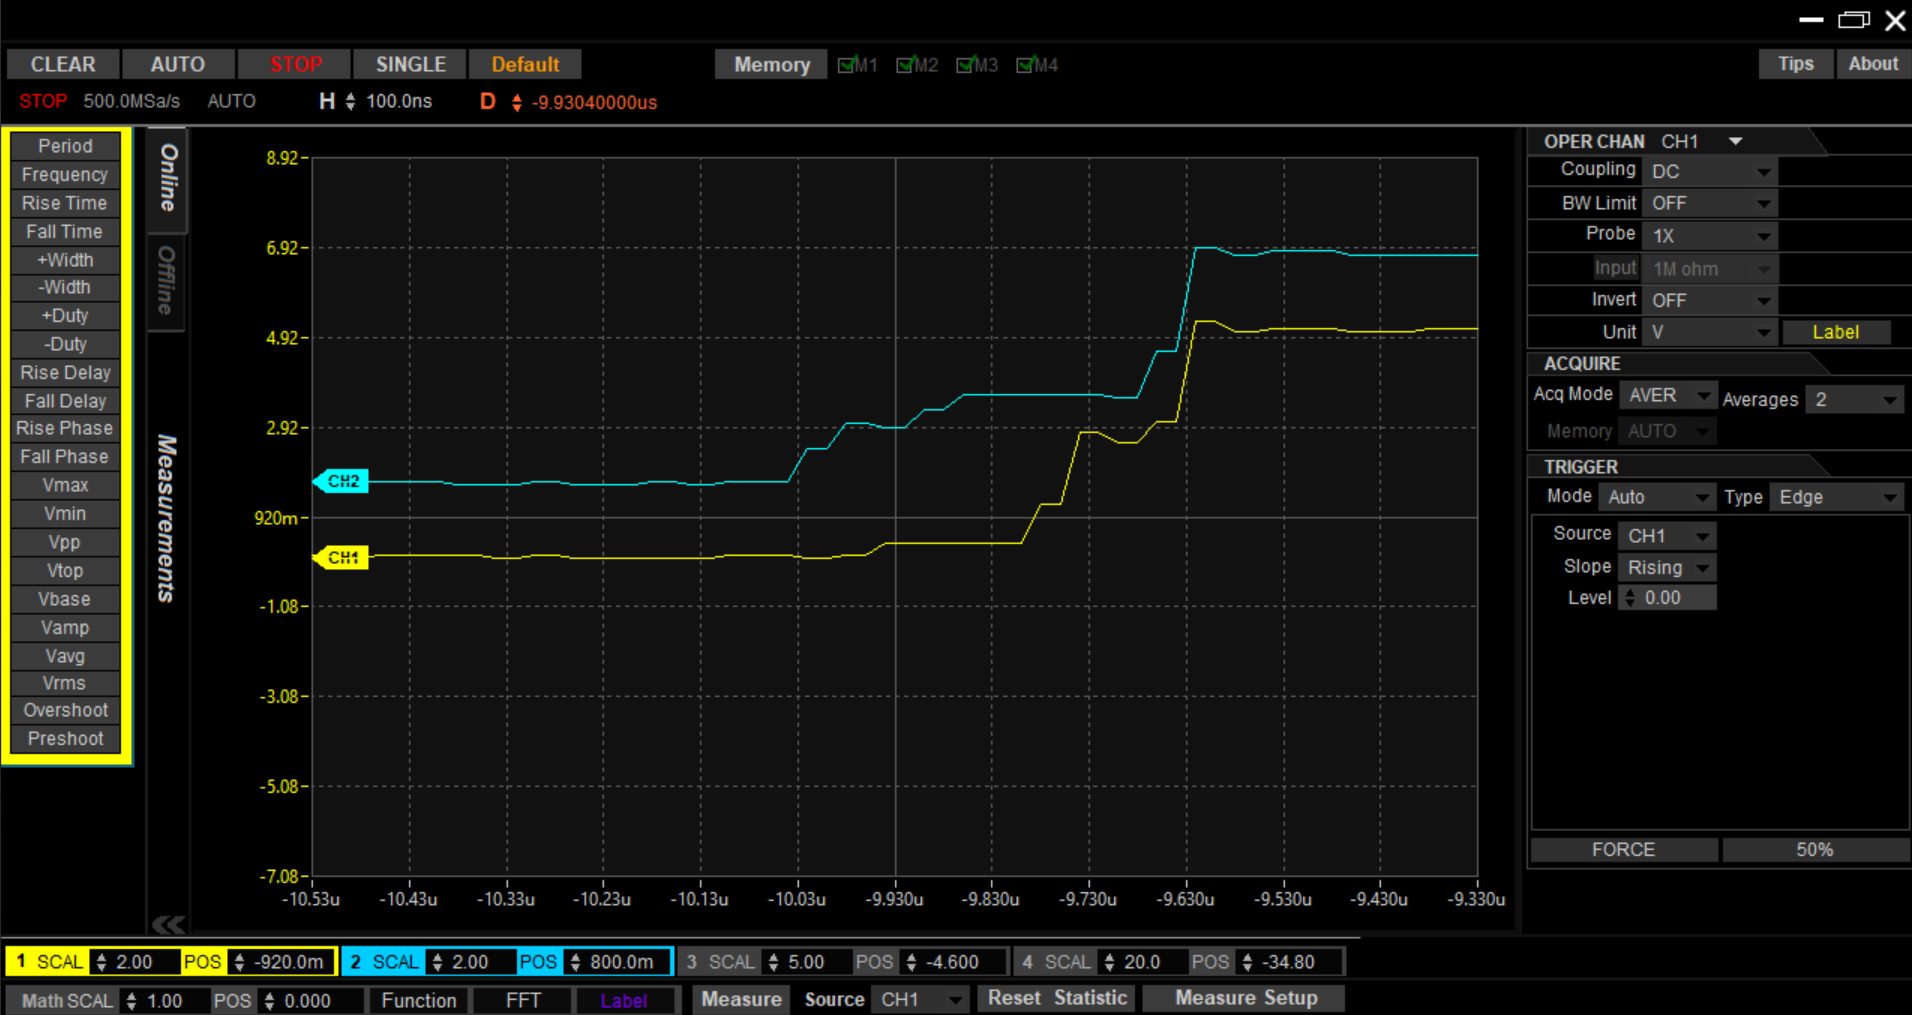Click the FORCE trigger button
Viewport: 1912px width, 1015px height.
1623,850
